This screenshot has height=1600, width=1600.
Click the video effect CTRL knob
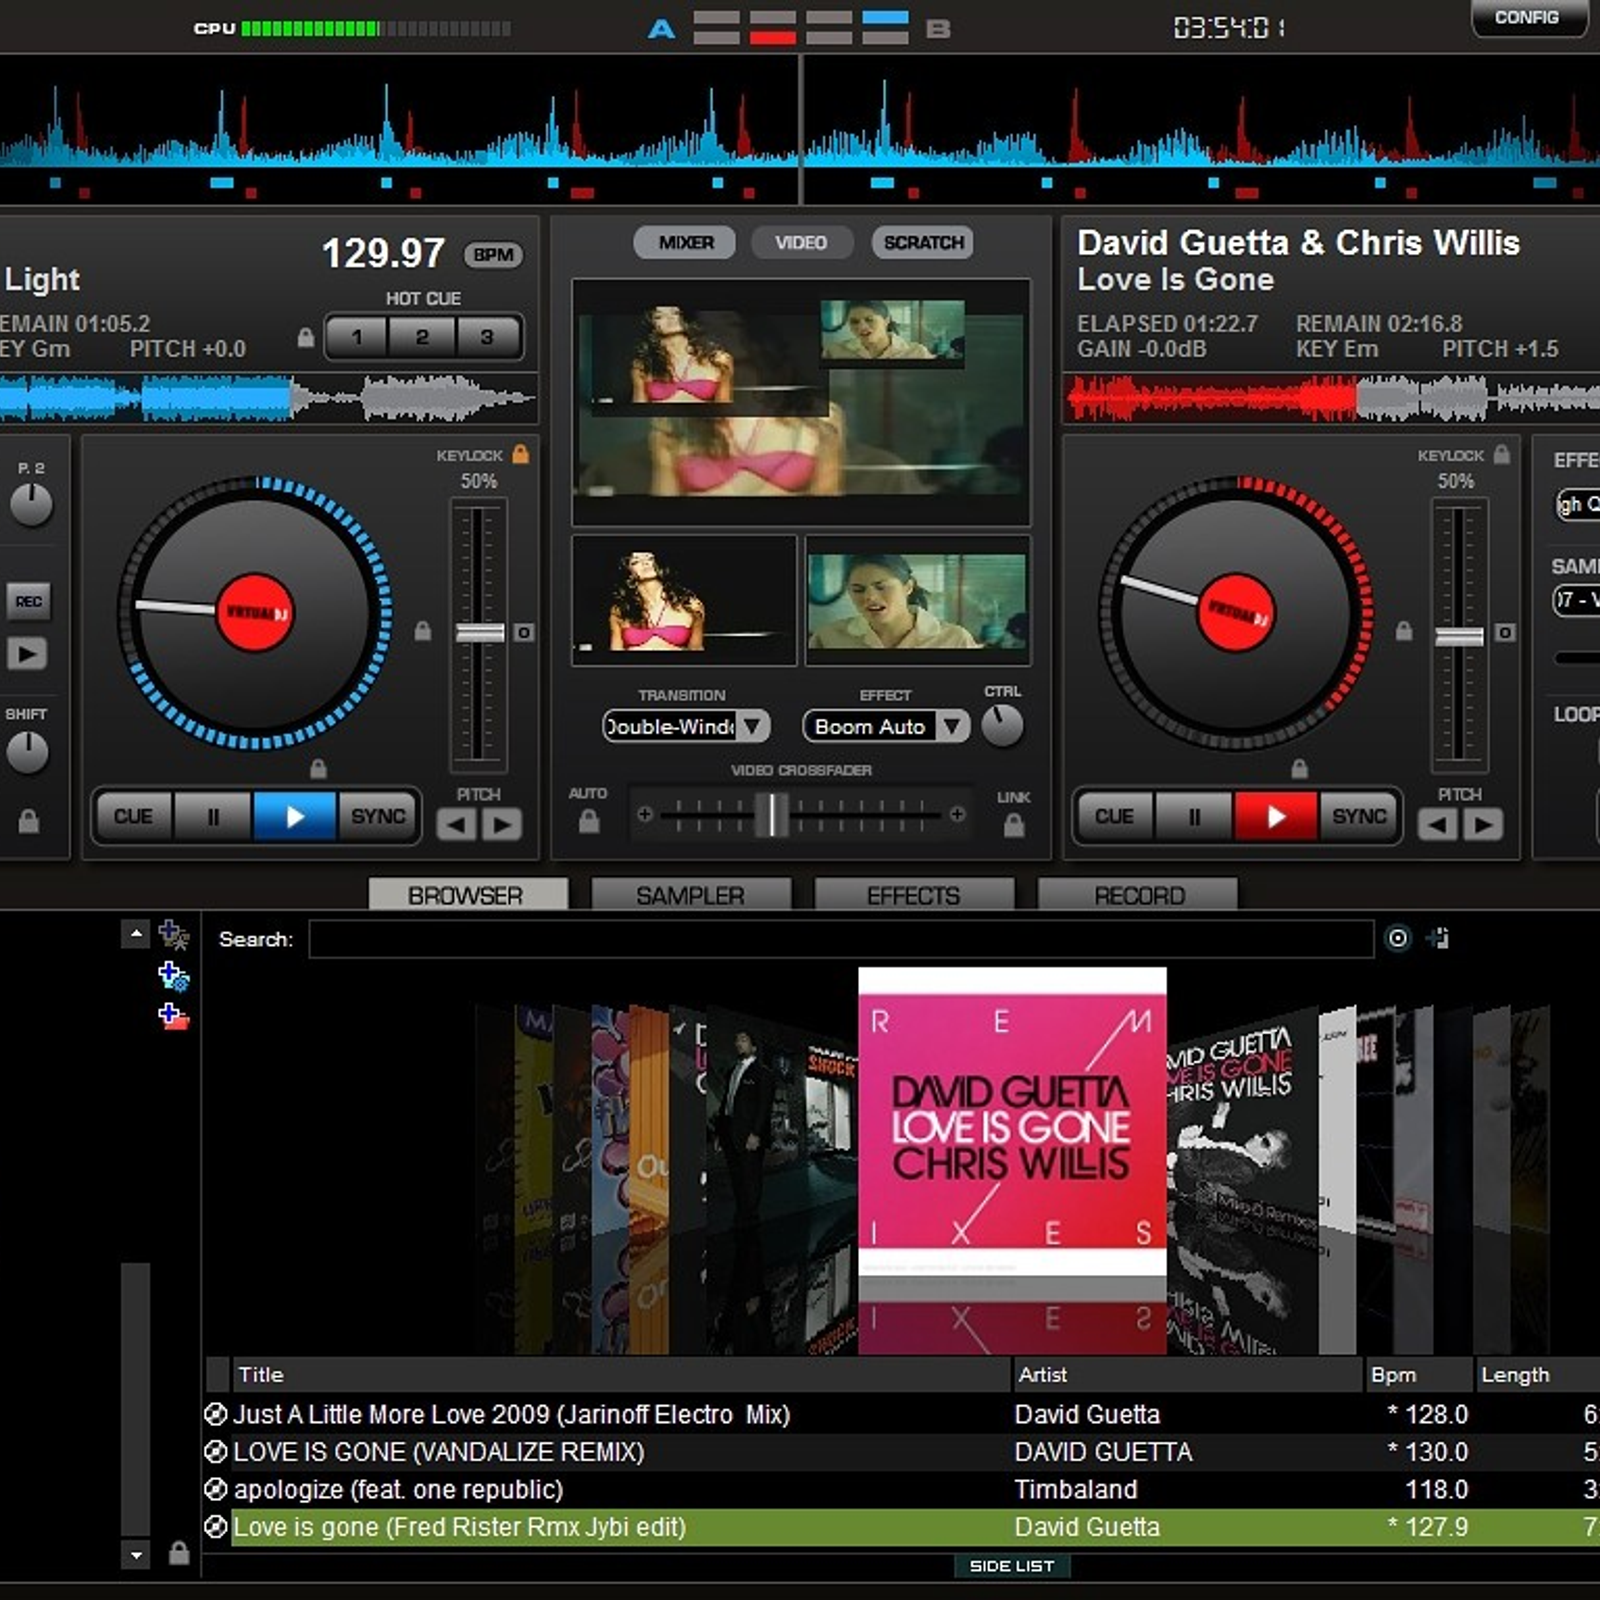tap(1002, 726)
